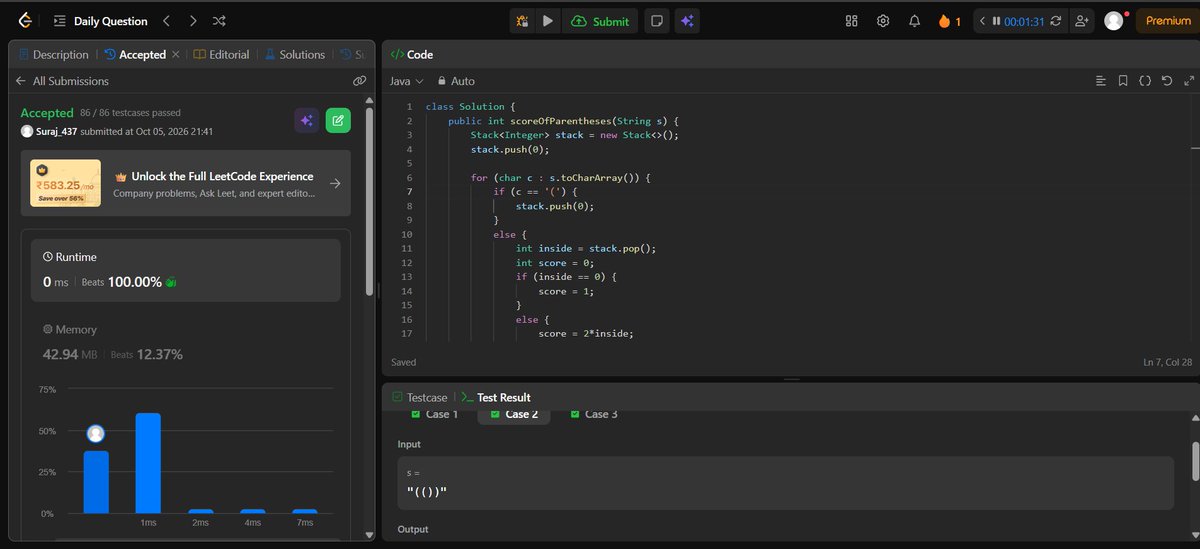Invite a collaborator with add-user icon
Screen dimensions: 1200x549
click(1081, 21)
